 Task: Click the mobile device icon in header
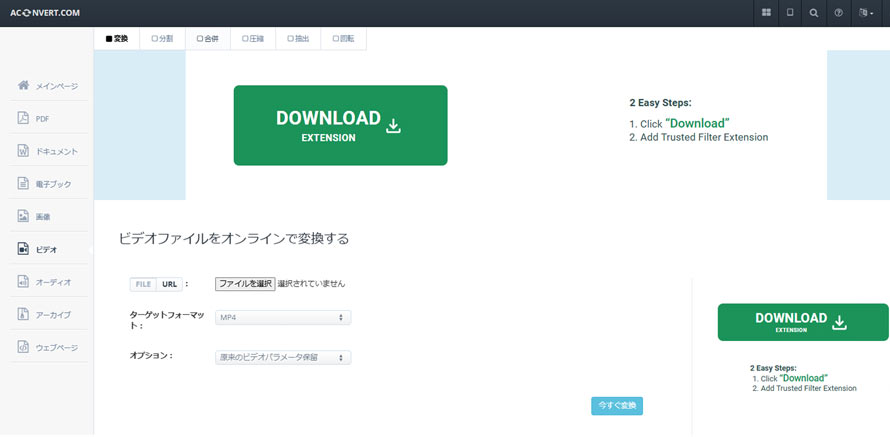(790, 13)
